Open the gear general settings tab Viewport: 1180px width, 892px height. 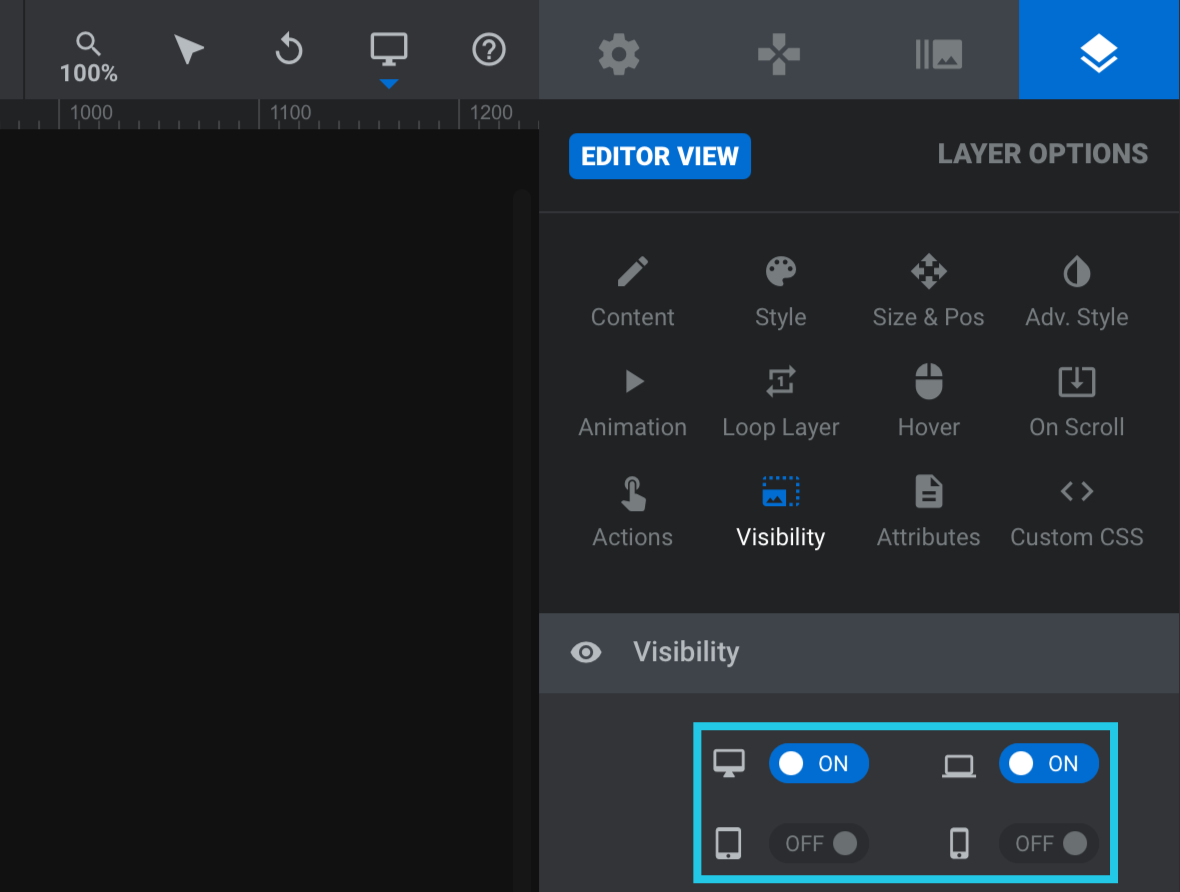point(619,54)
